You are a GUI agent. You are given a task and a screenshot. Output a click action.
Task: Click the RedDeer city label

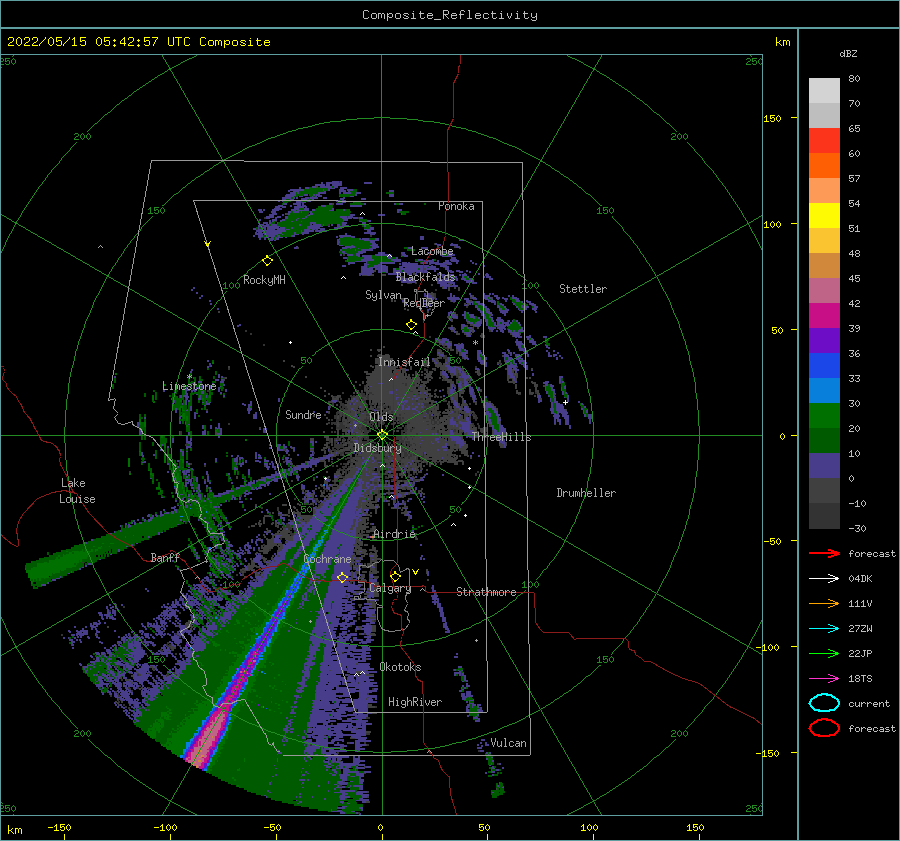pos(424,303)
